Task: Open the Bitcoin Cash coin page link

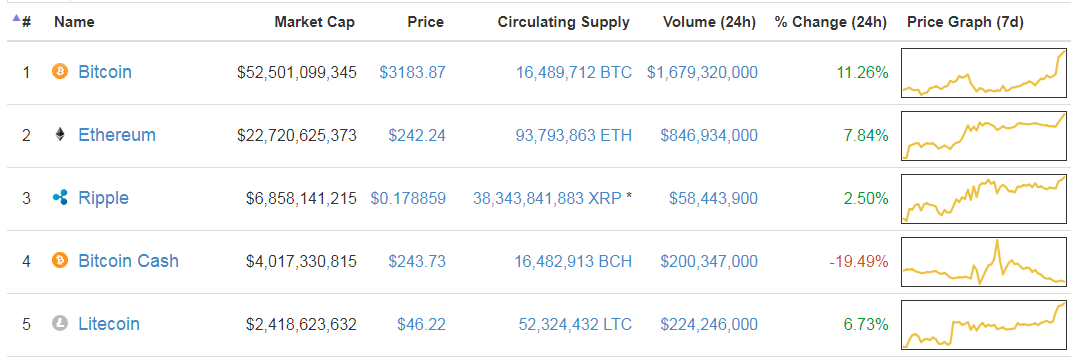Action: click(128, 261)
